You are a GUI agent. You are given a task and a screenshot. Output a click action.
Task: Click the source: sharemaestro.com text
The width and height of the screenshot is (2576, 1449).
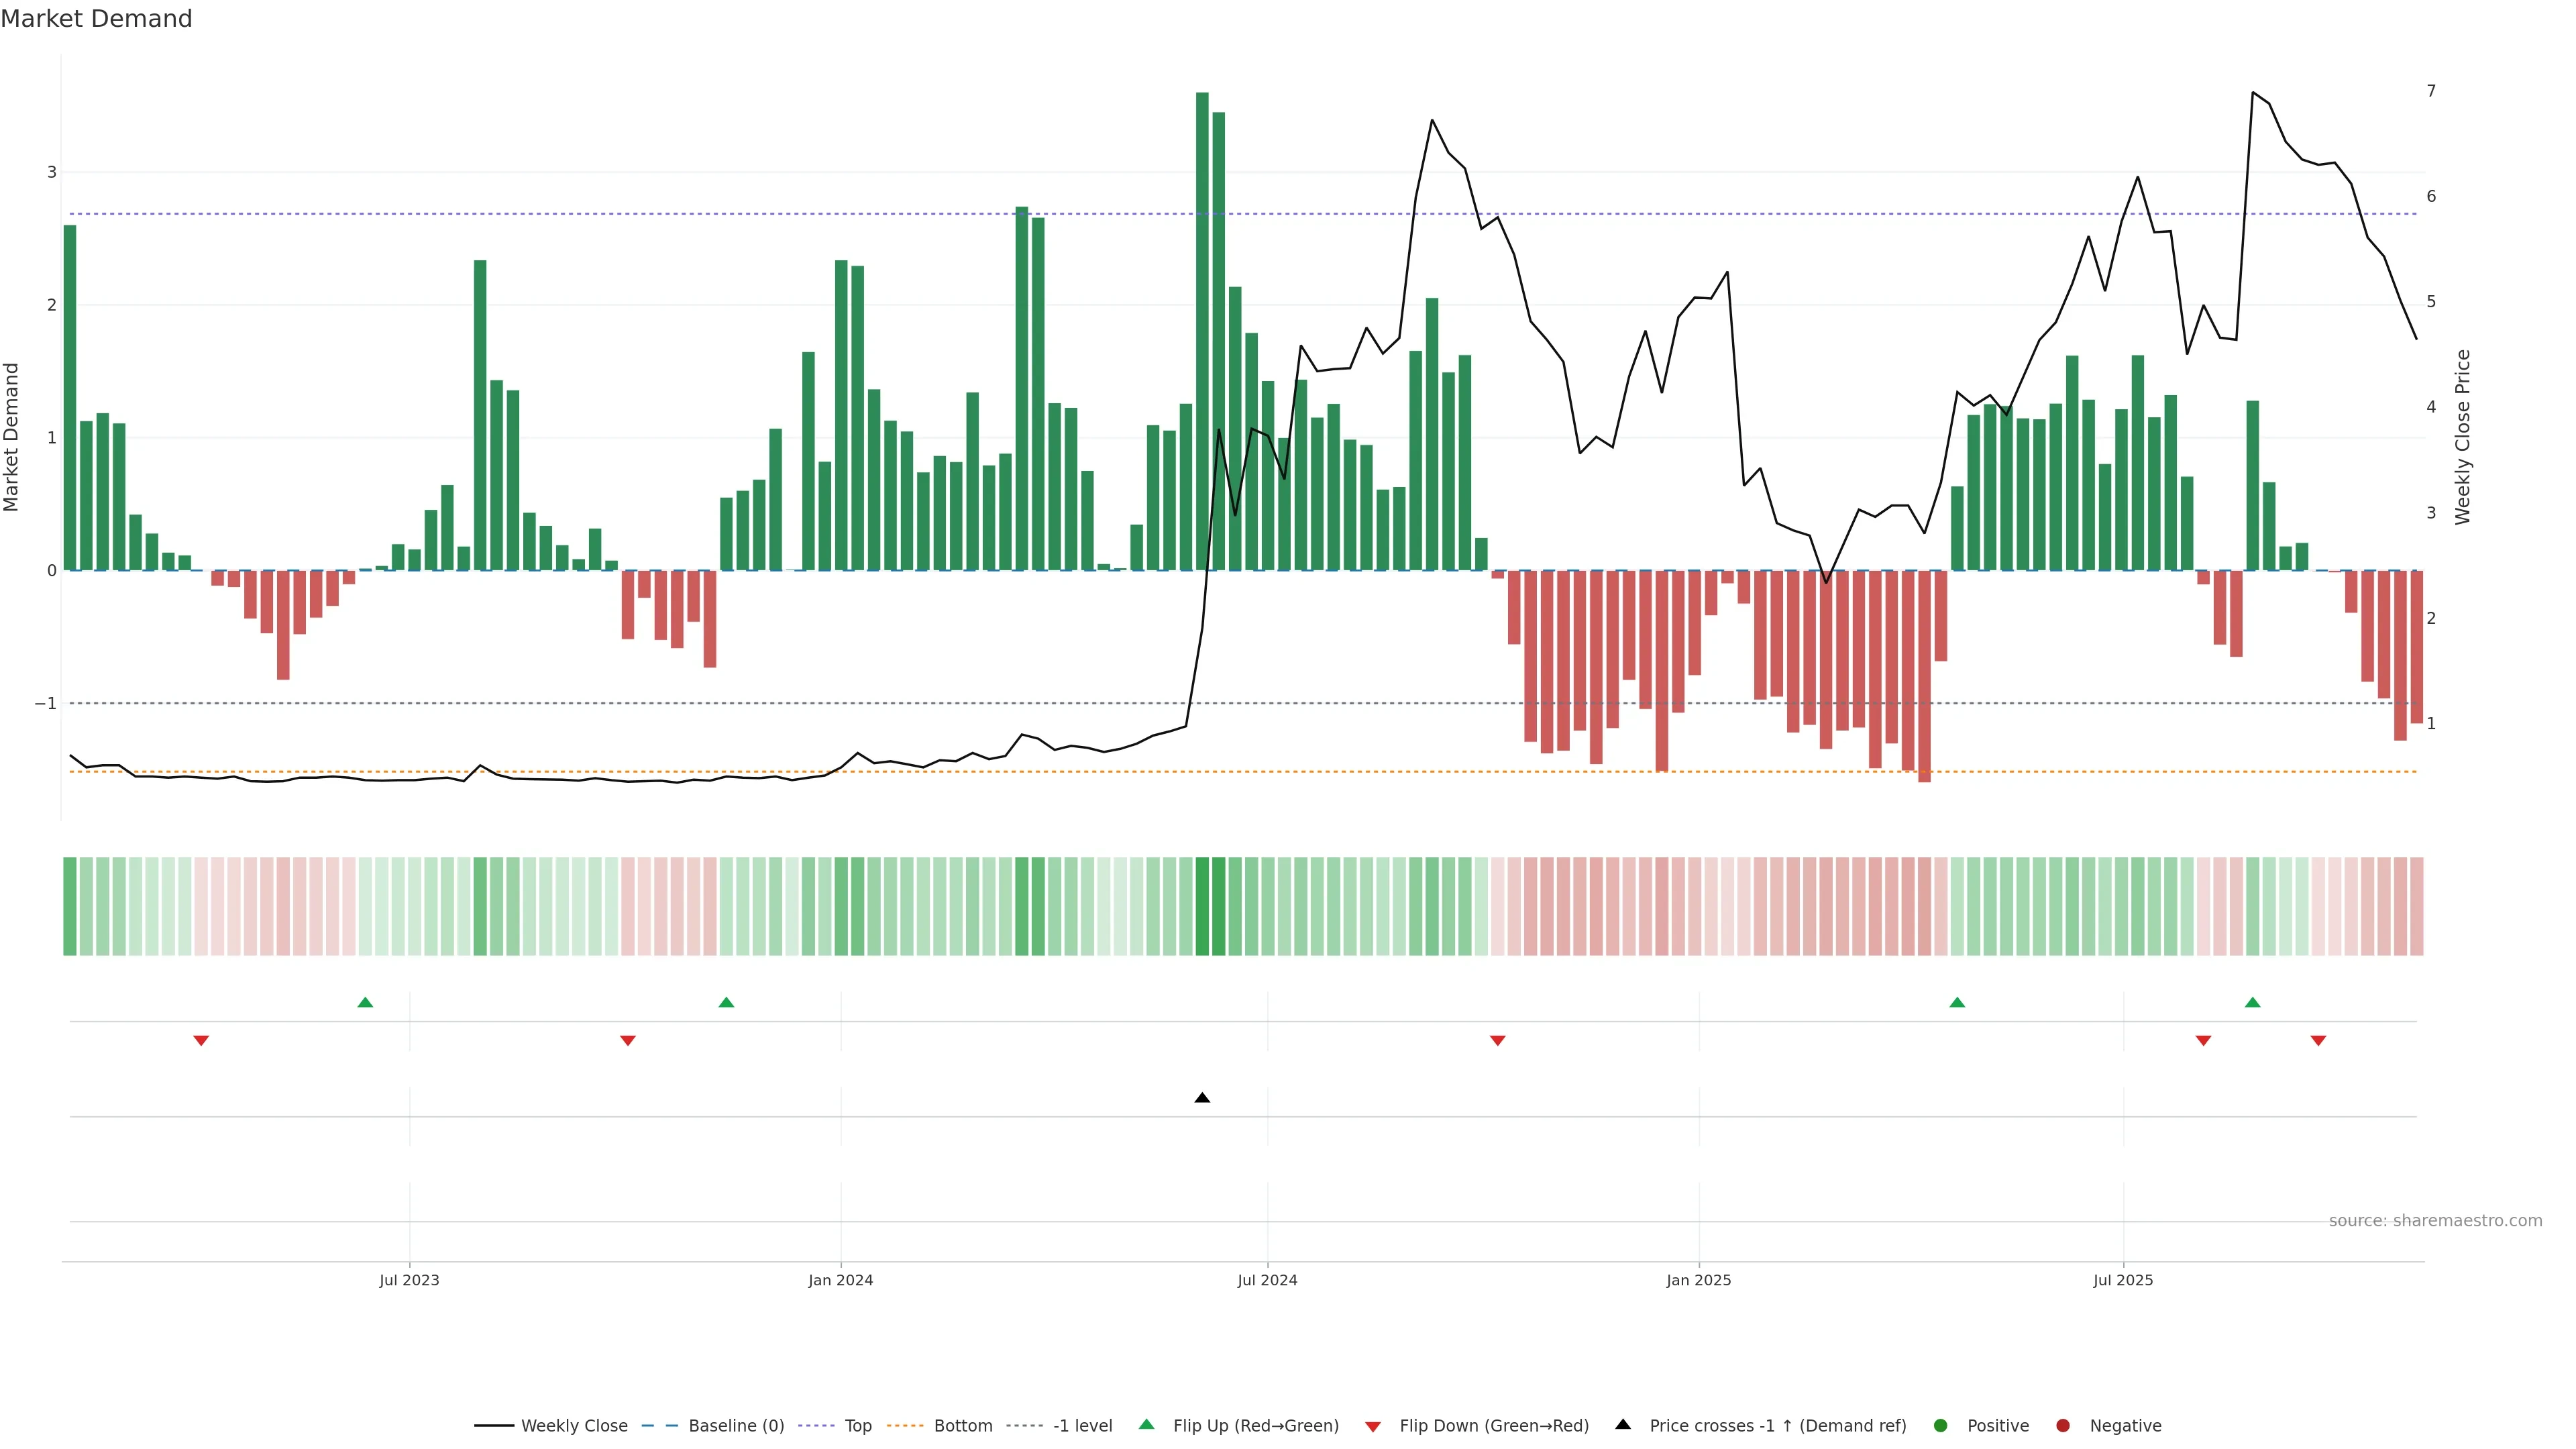coord(2435,1221)
